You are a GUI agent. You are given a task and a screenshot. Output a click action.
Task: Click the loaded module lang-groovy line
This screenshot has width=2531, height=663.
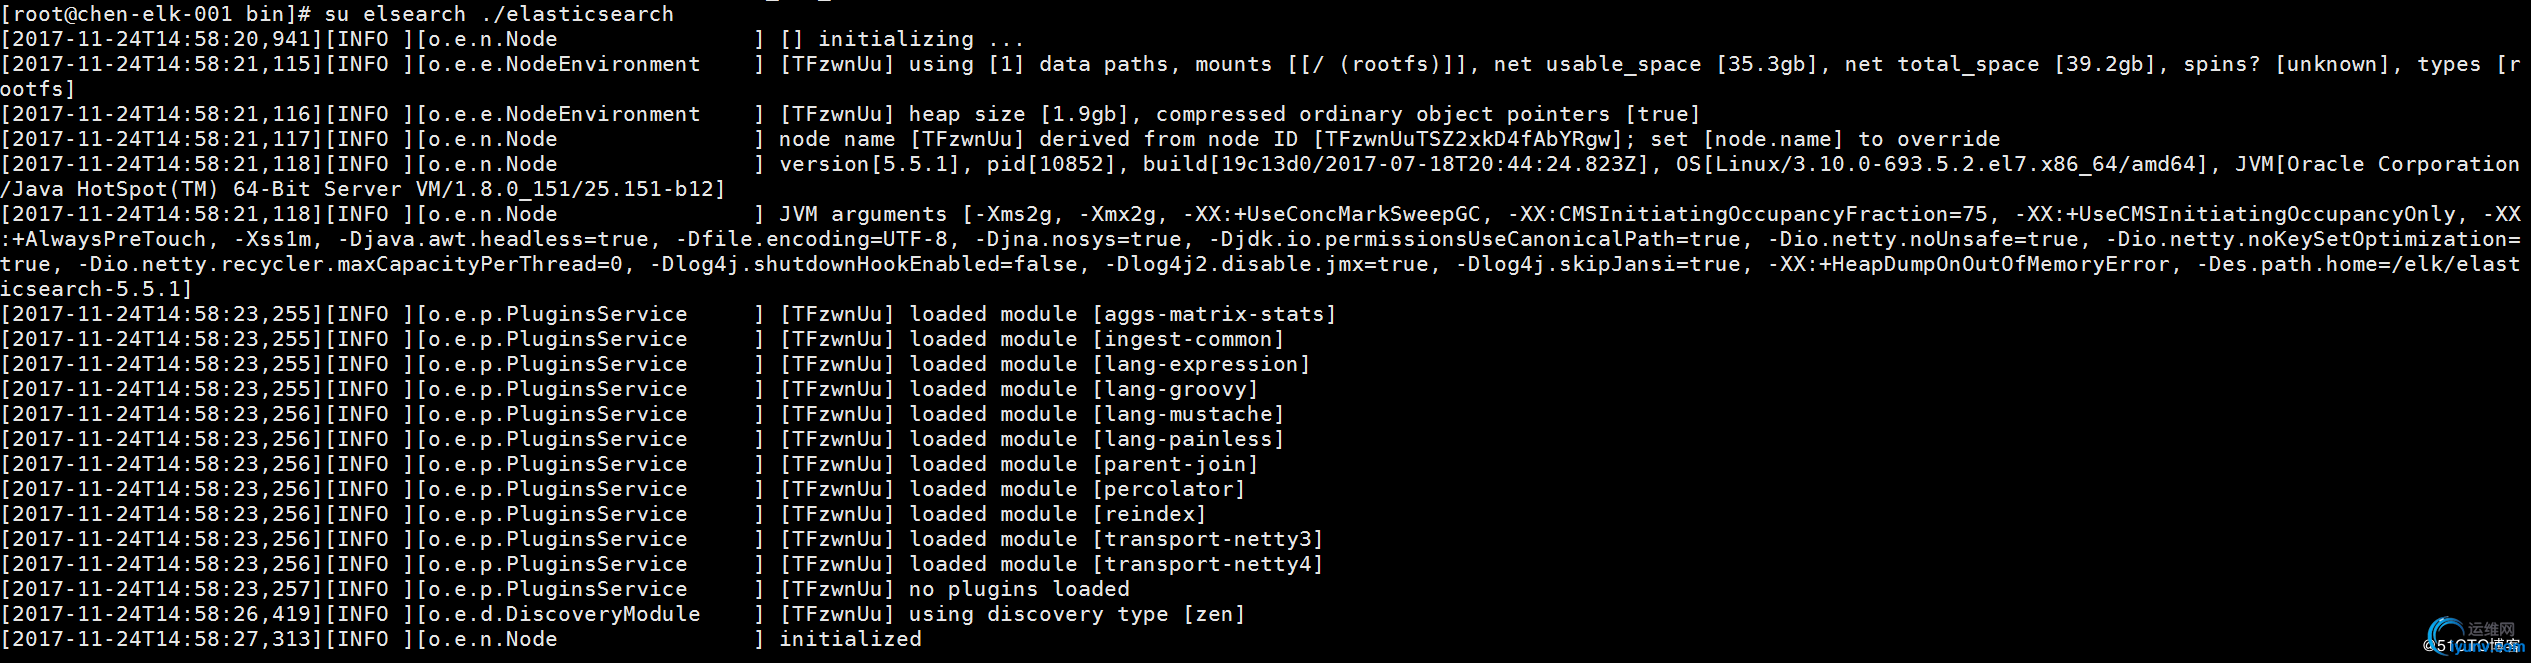tap(630, 389)
